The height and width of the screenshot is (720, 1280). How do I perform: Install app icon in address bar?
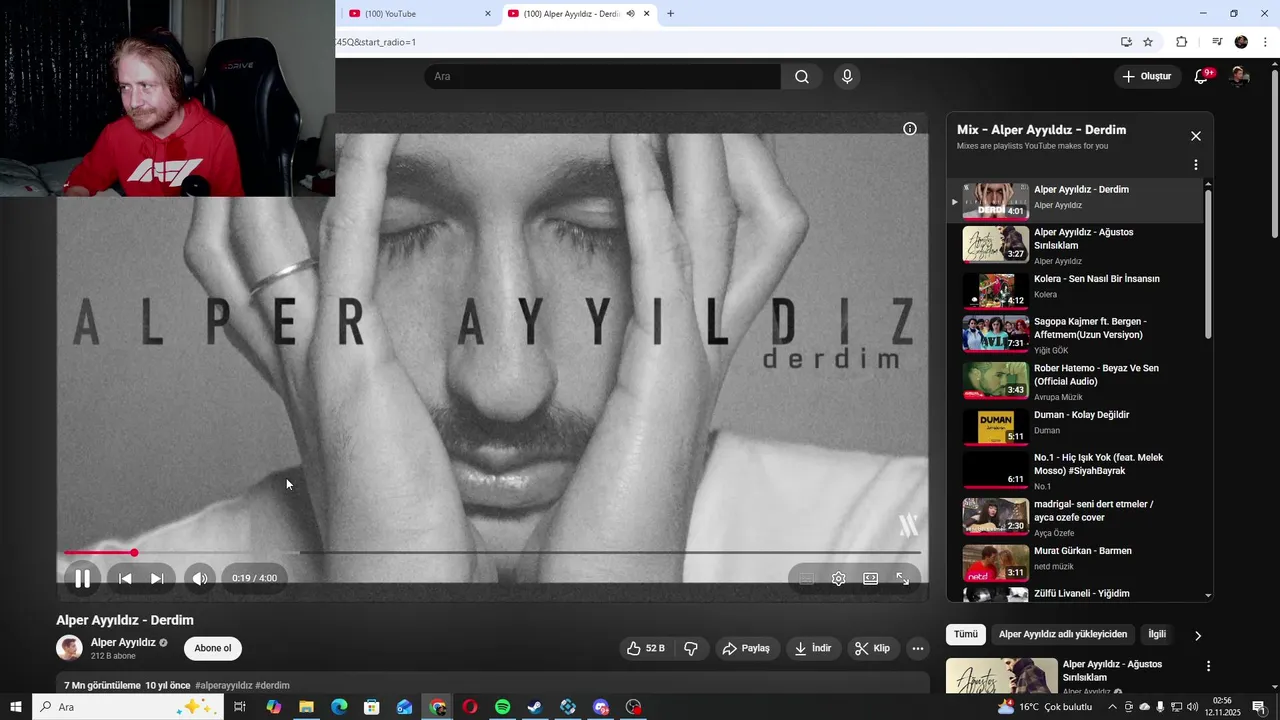pyautogui.click(x=1126, y=42)
